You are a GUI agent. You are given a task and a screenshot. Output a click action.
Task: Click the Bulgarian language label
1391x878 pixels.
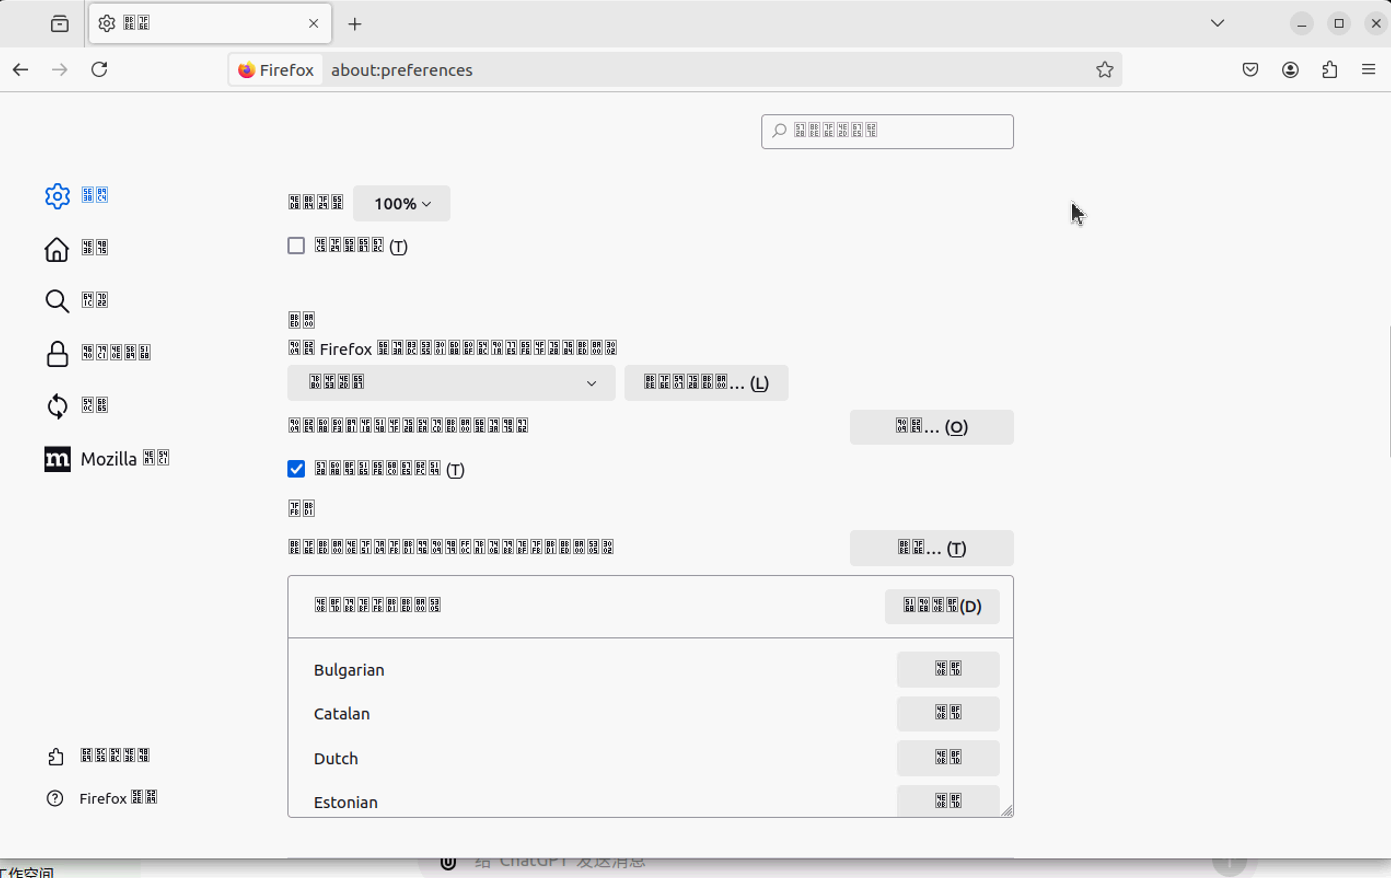click(349, 670)
